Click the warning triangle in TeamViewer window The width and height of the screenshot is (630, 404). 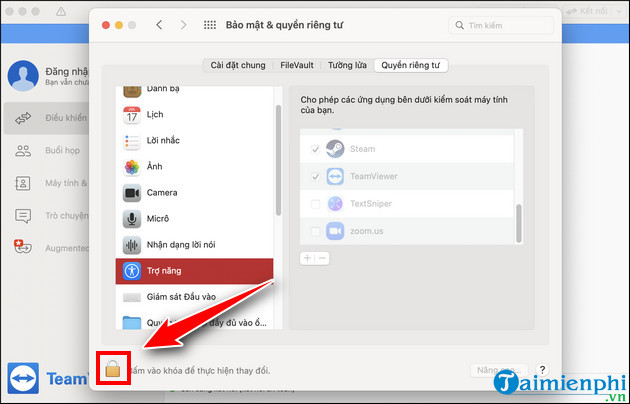click(61, 12)
